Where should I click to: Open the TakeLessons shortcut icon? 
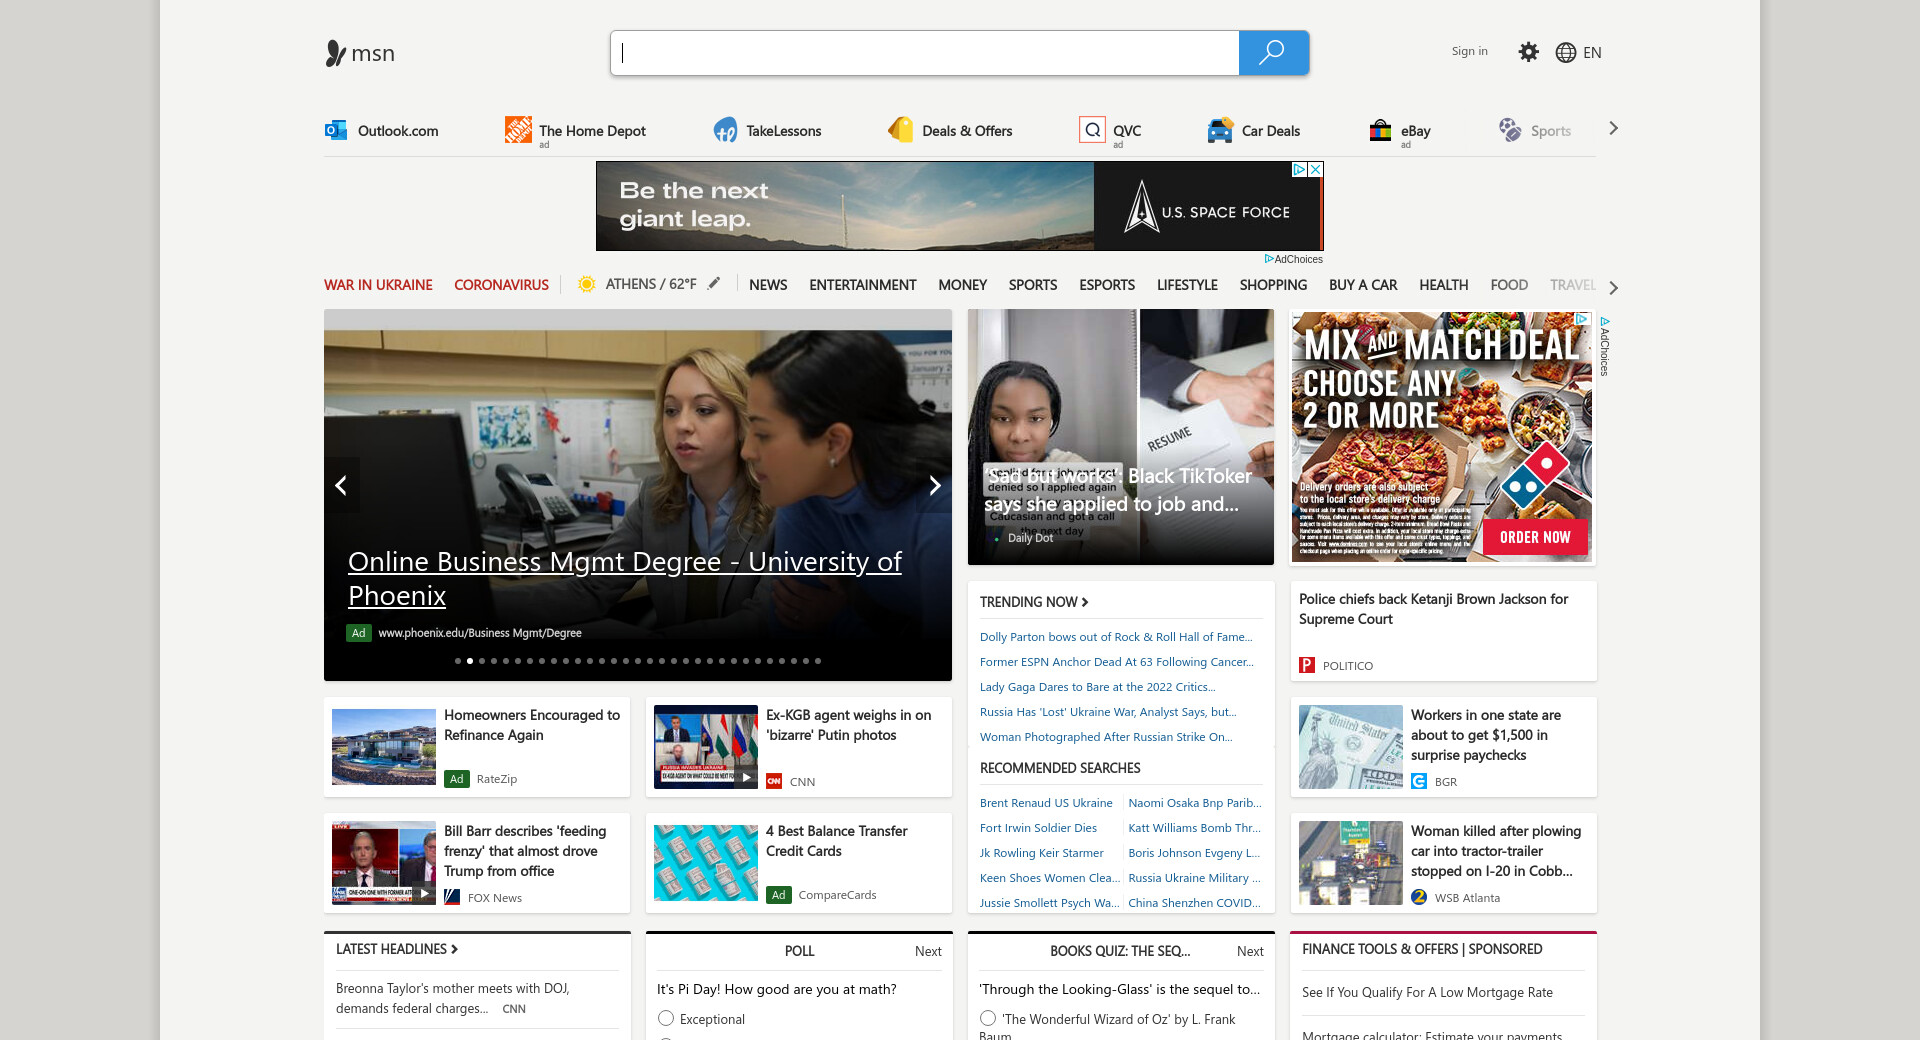click(725, 130)
